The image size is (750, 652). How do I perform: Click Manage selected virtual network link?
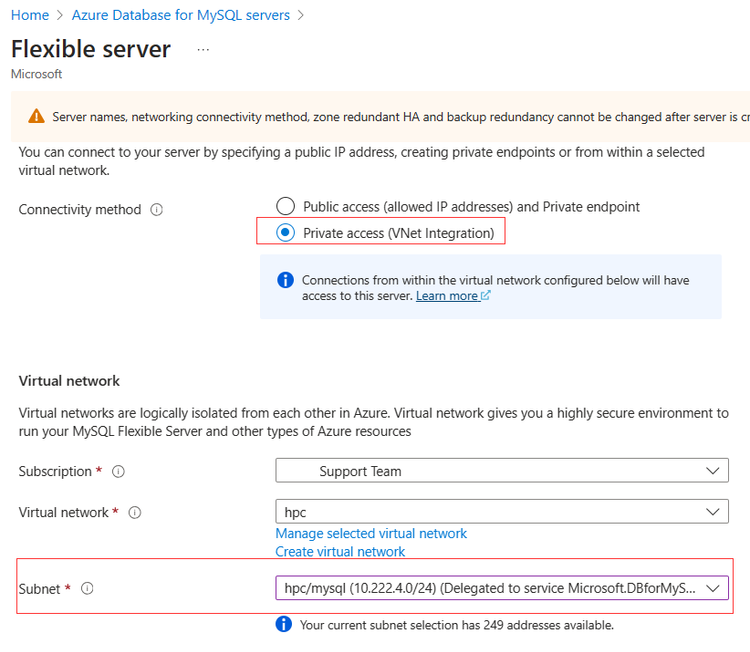(371, 533)
